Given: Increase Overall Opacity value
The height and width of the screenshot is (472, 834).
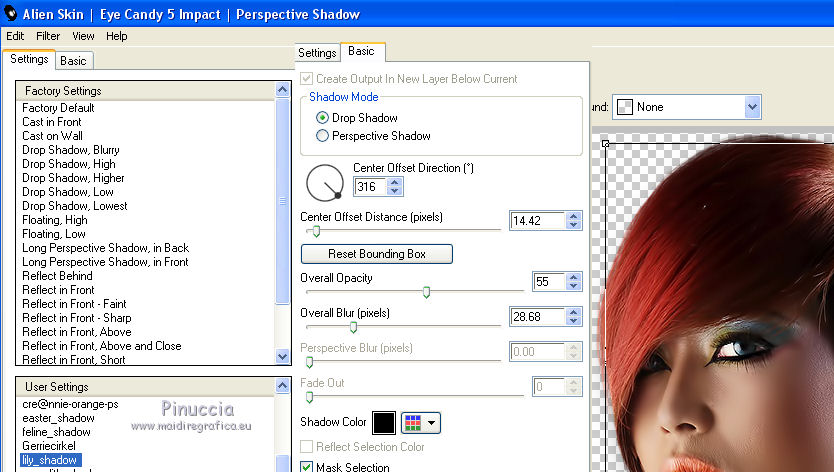Looking at the screenshot, I should (573, 277).
